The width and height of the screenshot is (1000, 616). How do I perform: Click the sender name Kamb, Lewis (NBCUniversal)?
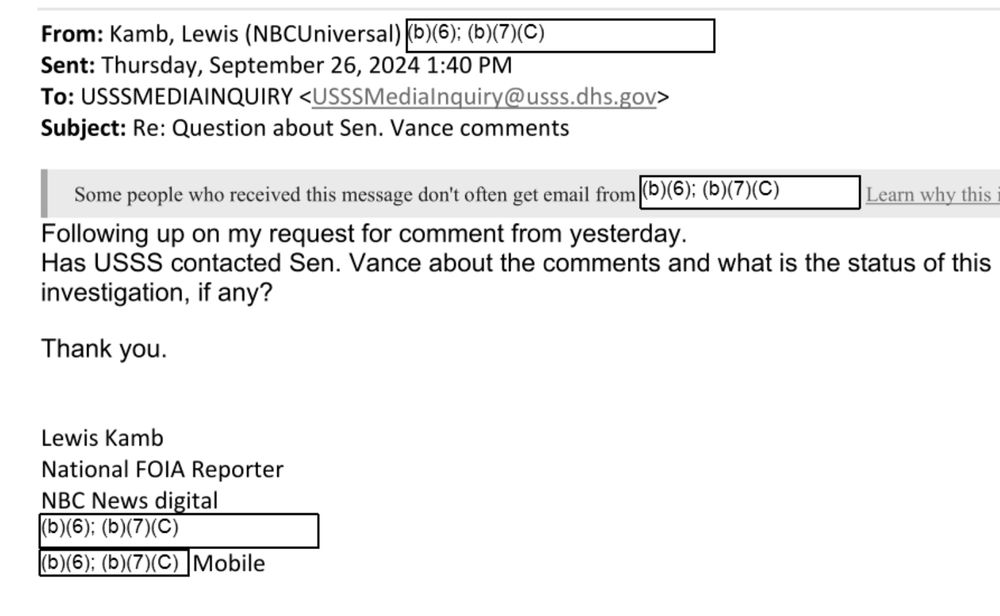pyautogui.click(x=254, y=34)
